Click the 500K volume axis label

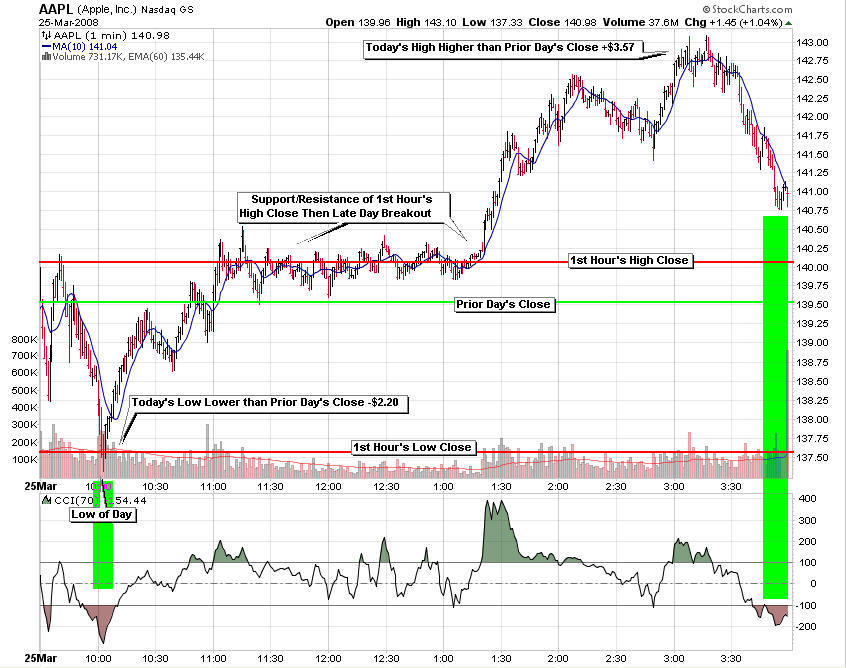24,390
